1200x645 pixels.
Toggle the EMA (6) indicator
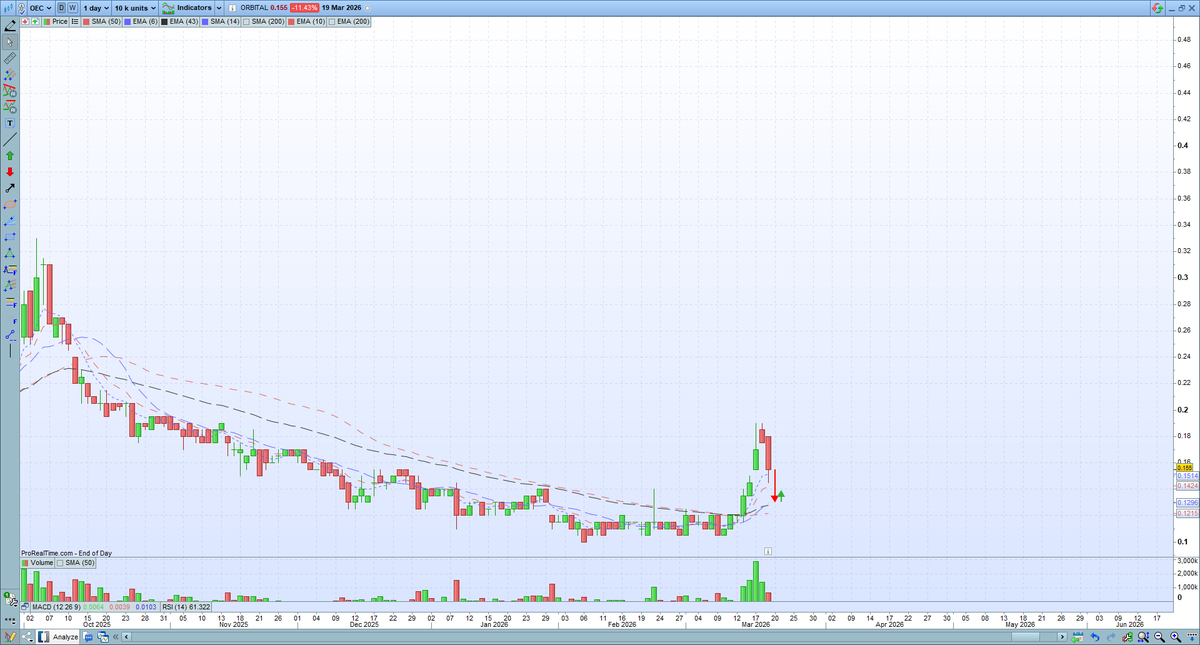(141, 22)
